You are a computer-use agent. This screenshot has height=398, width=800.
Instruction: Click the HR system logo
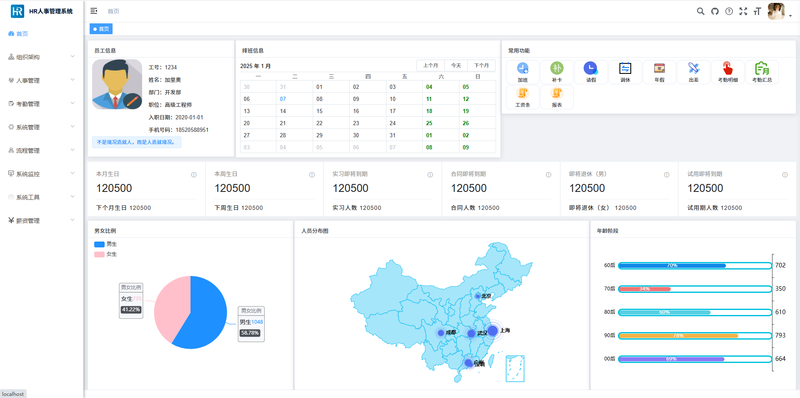17,11
